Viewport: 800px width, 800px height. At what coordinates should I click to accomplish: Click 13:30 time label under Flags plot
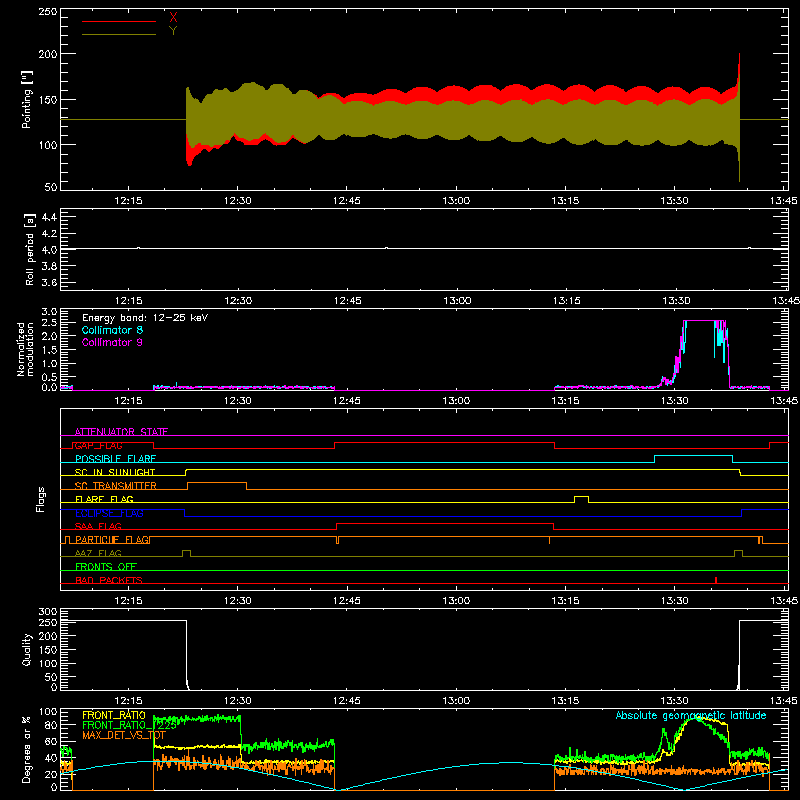(674, 601)
